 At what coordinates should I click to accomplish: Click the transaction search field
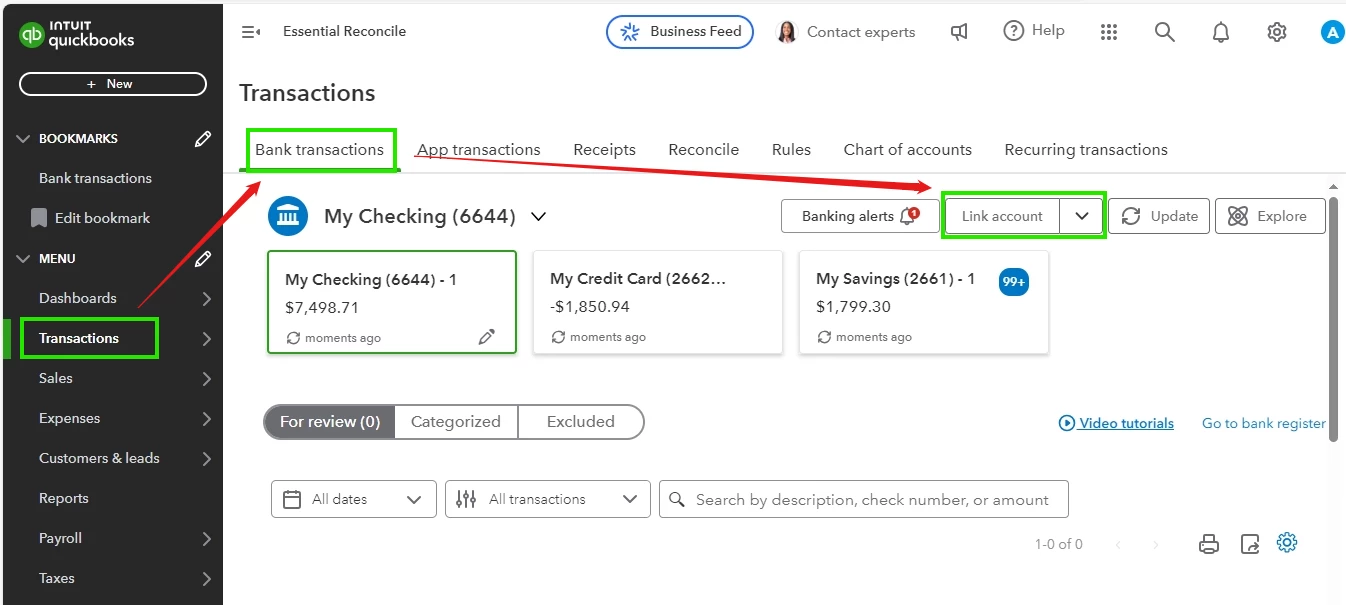click(864, 499)
